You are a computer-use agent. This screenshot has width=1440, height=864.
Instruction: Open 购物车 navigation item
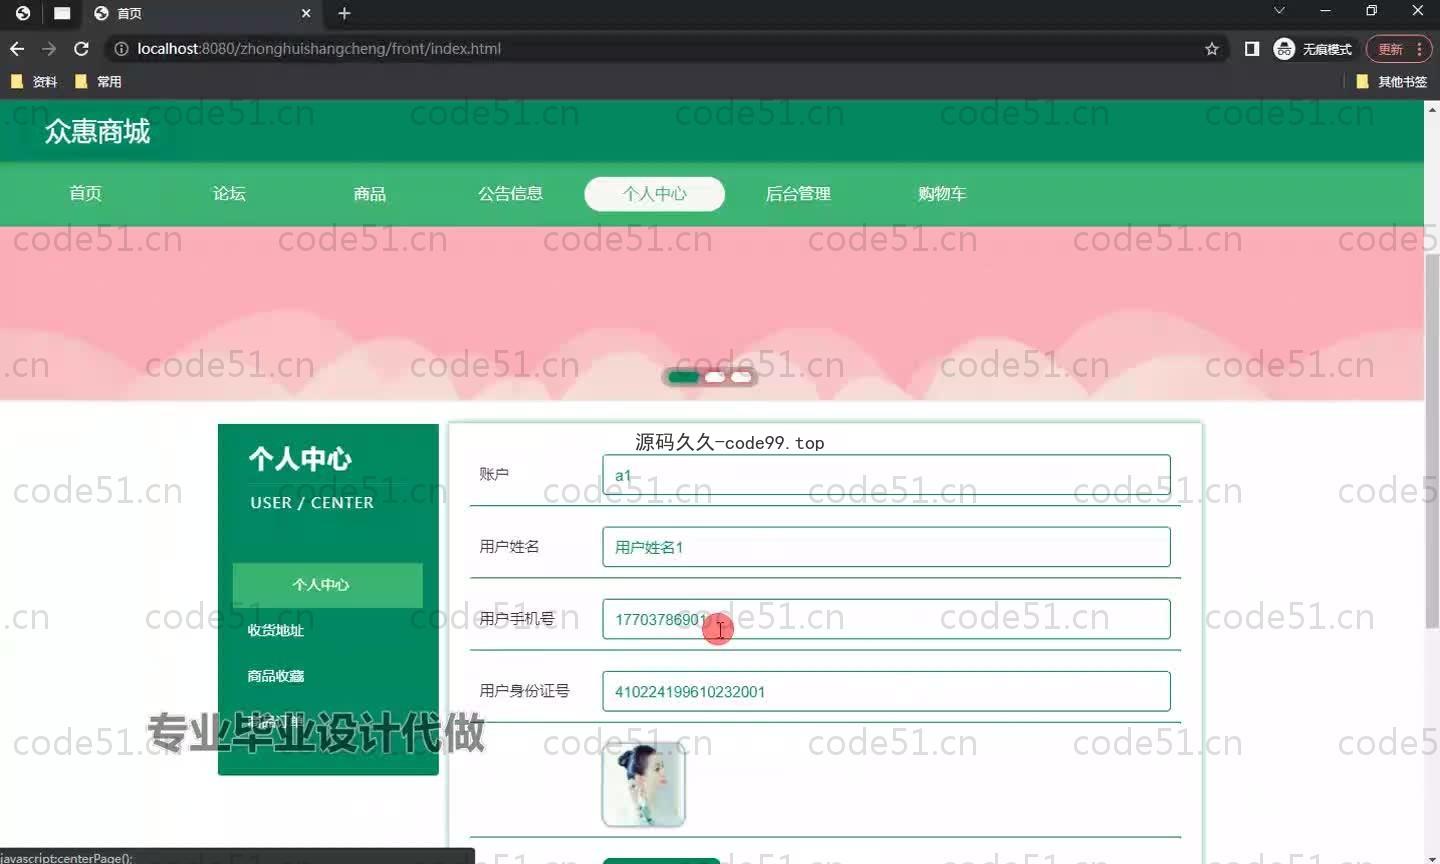pyautogui.click(x=942, y=193)
